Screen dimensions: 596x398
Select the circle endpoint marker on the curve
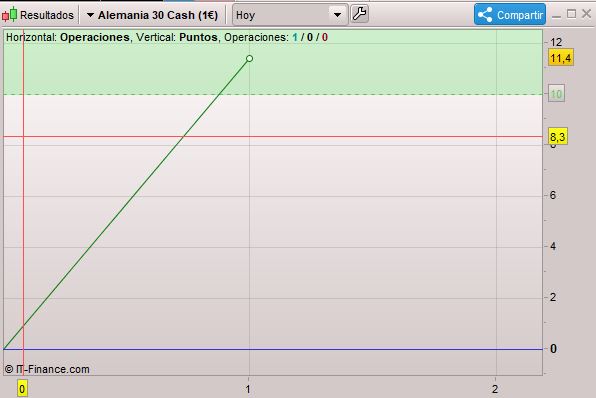click(x=249, y=59)
